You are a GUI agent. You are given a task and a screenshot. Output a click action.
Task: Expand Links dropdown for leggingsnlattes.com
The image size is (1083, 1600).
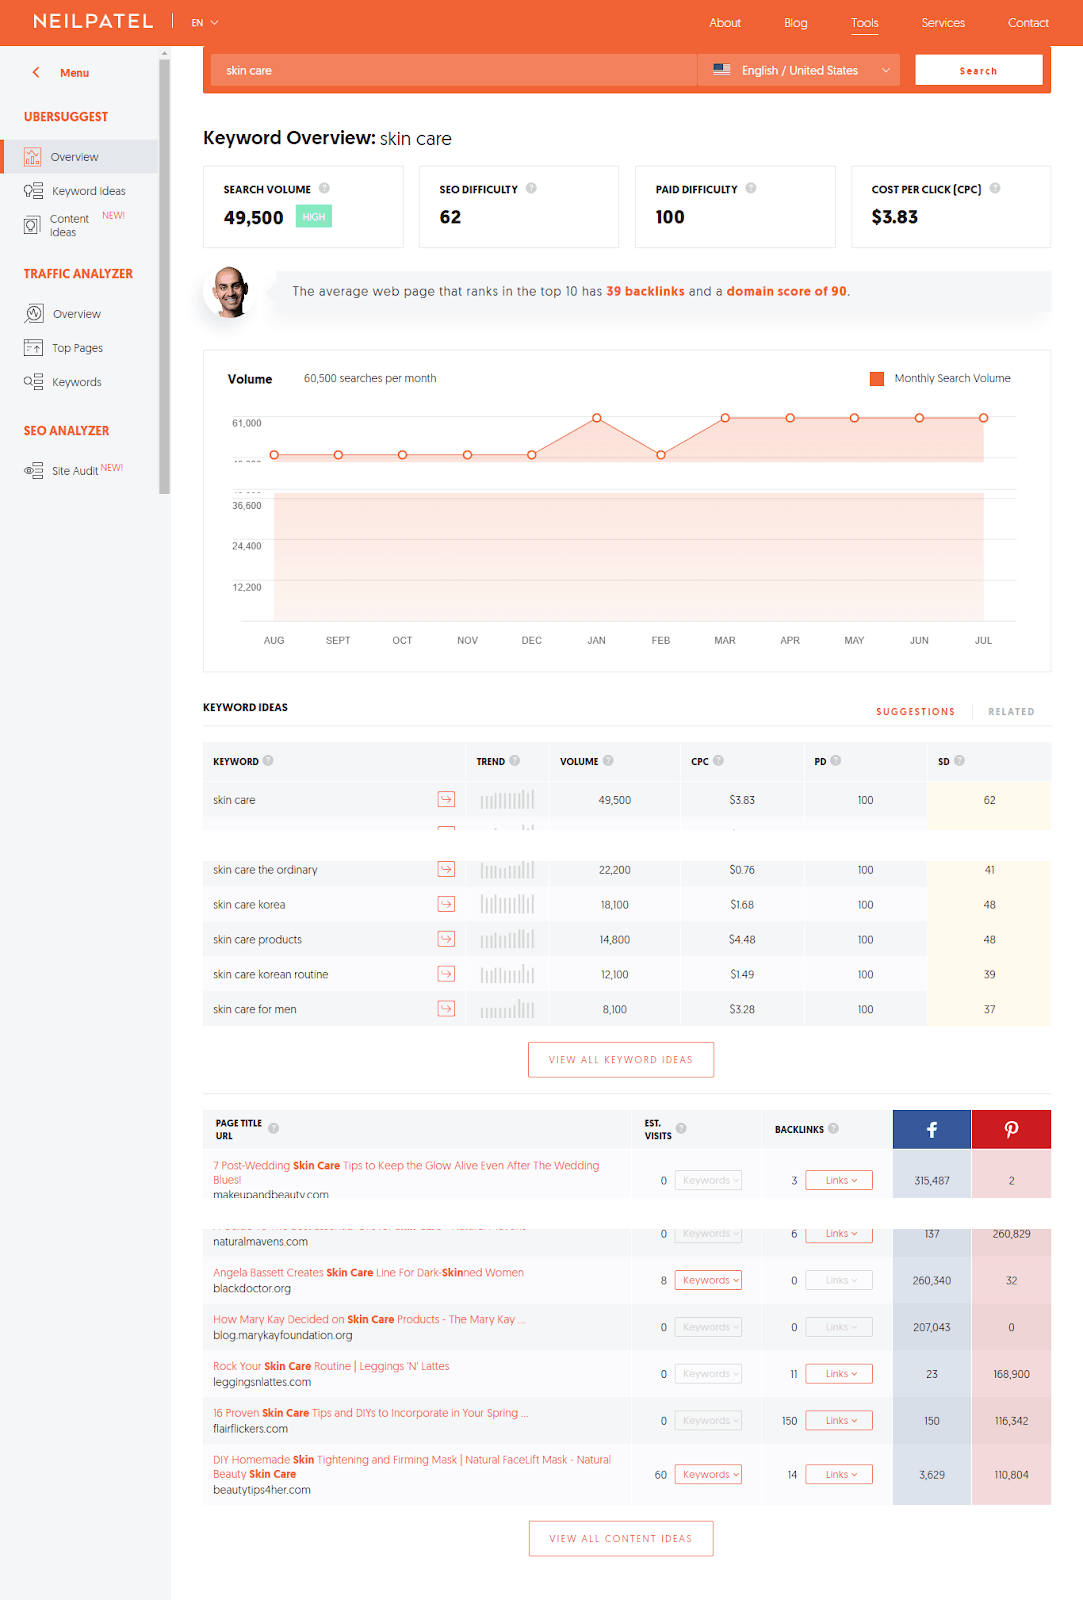point(839,1374)
